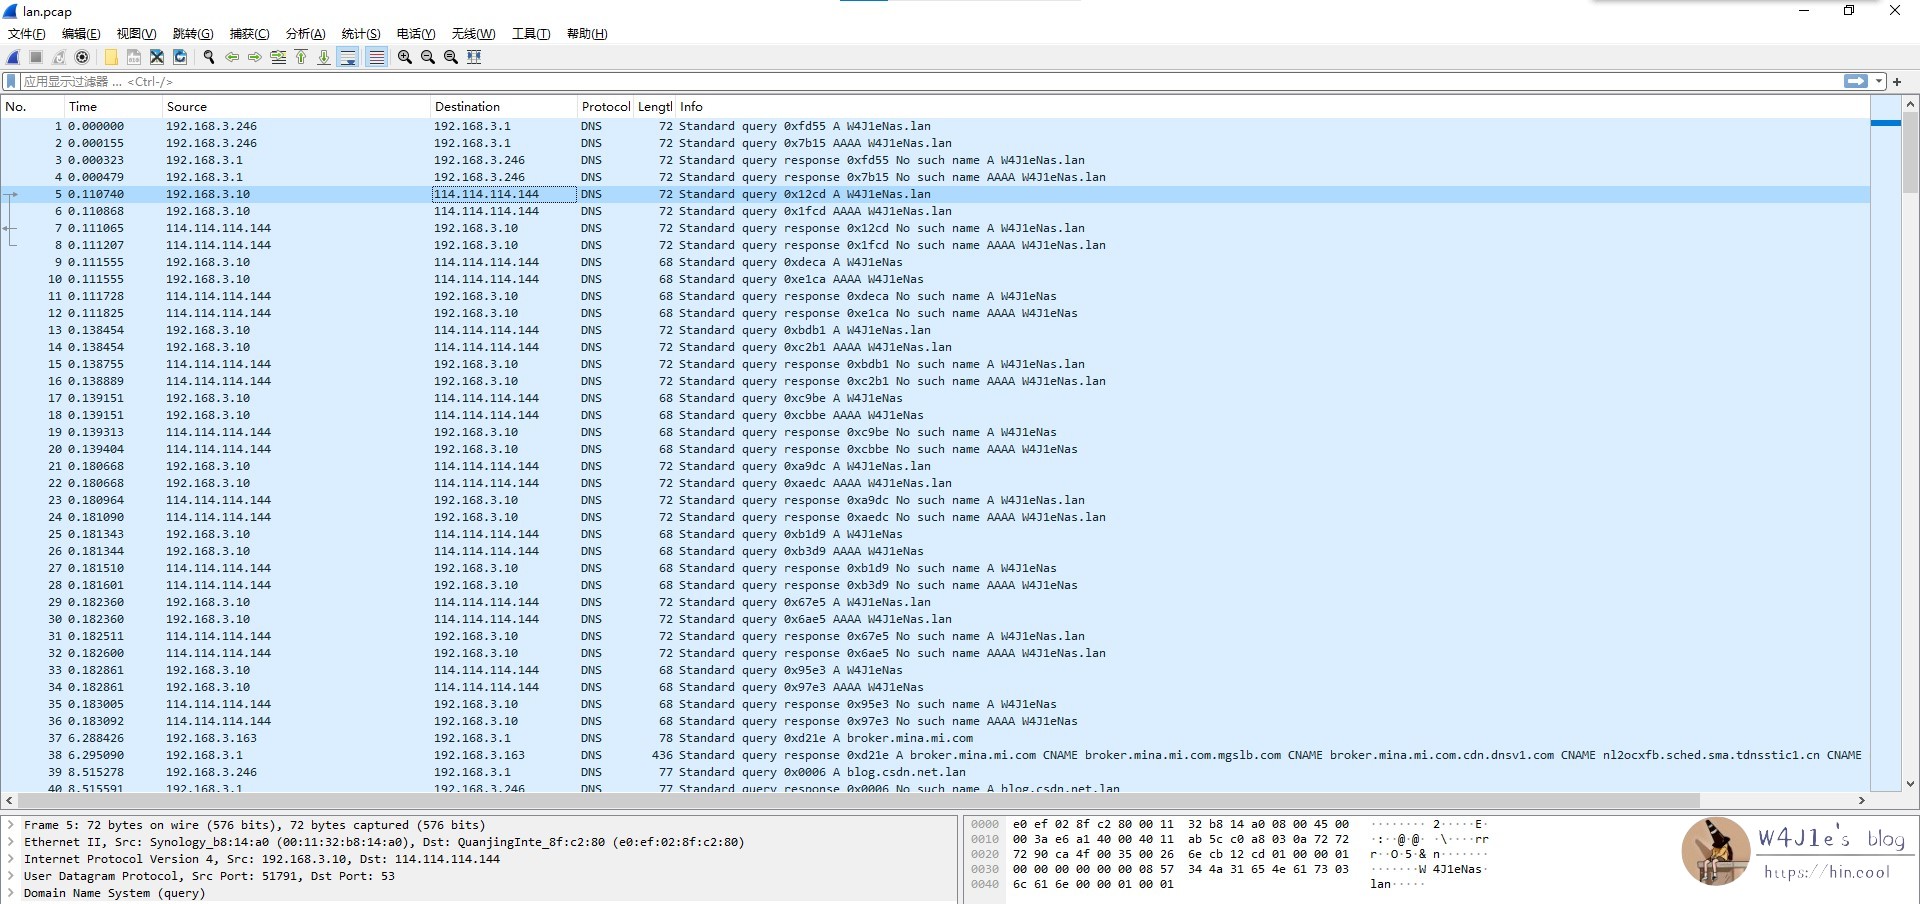Open go to specified packet

point(278,57)
